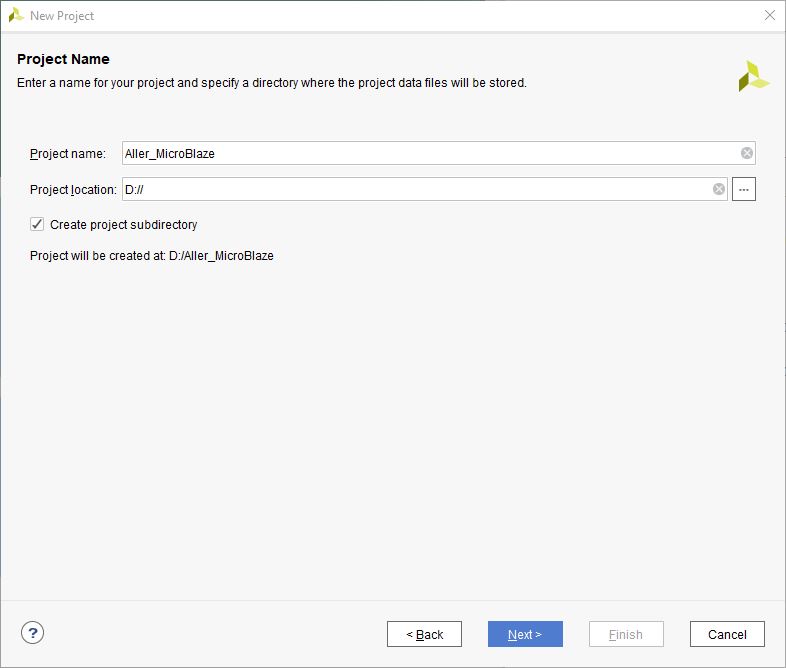The image size is (786, 668).
Task: Focus the Project name input field
Action: pos(430,153)
